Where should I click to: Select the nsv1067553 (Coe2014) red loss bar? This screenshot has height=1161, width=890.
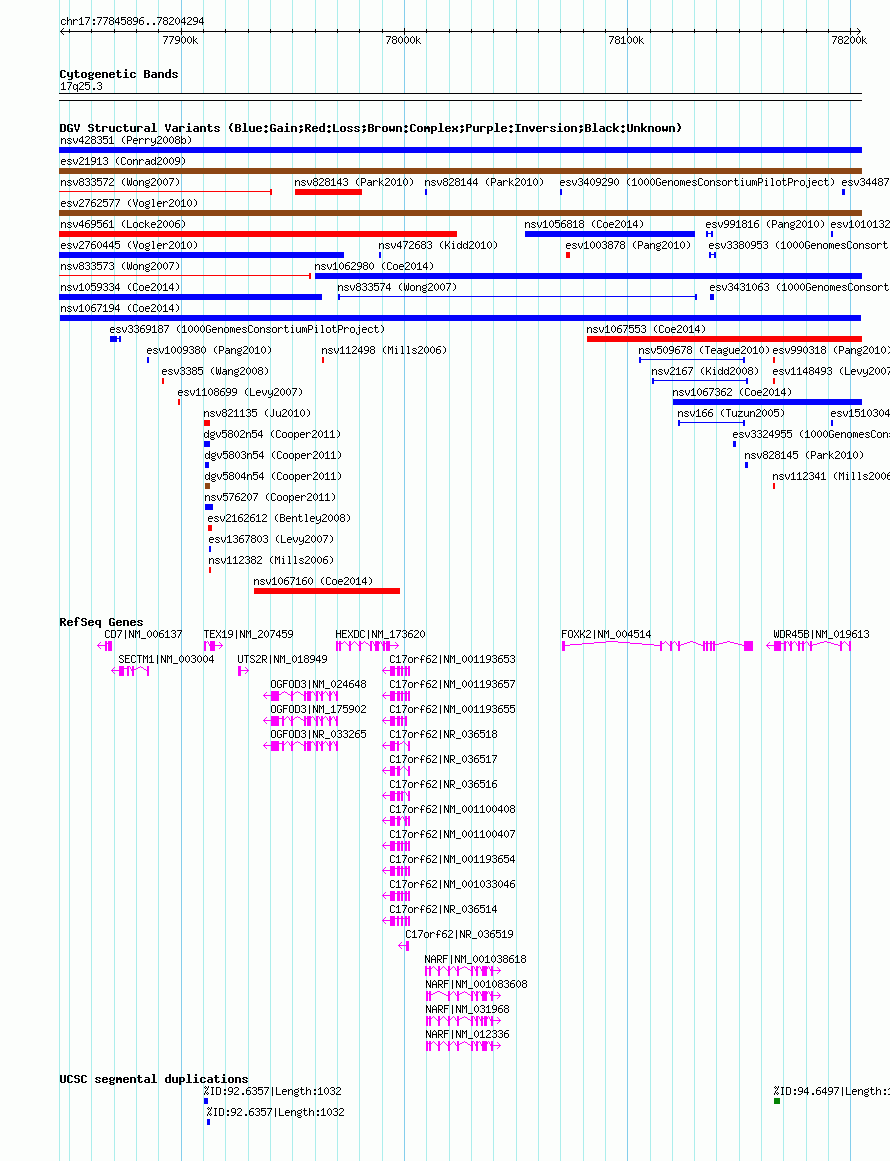click(x=724, y=339)
